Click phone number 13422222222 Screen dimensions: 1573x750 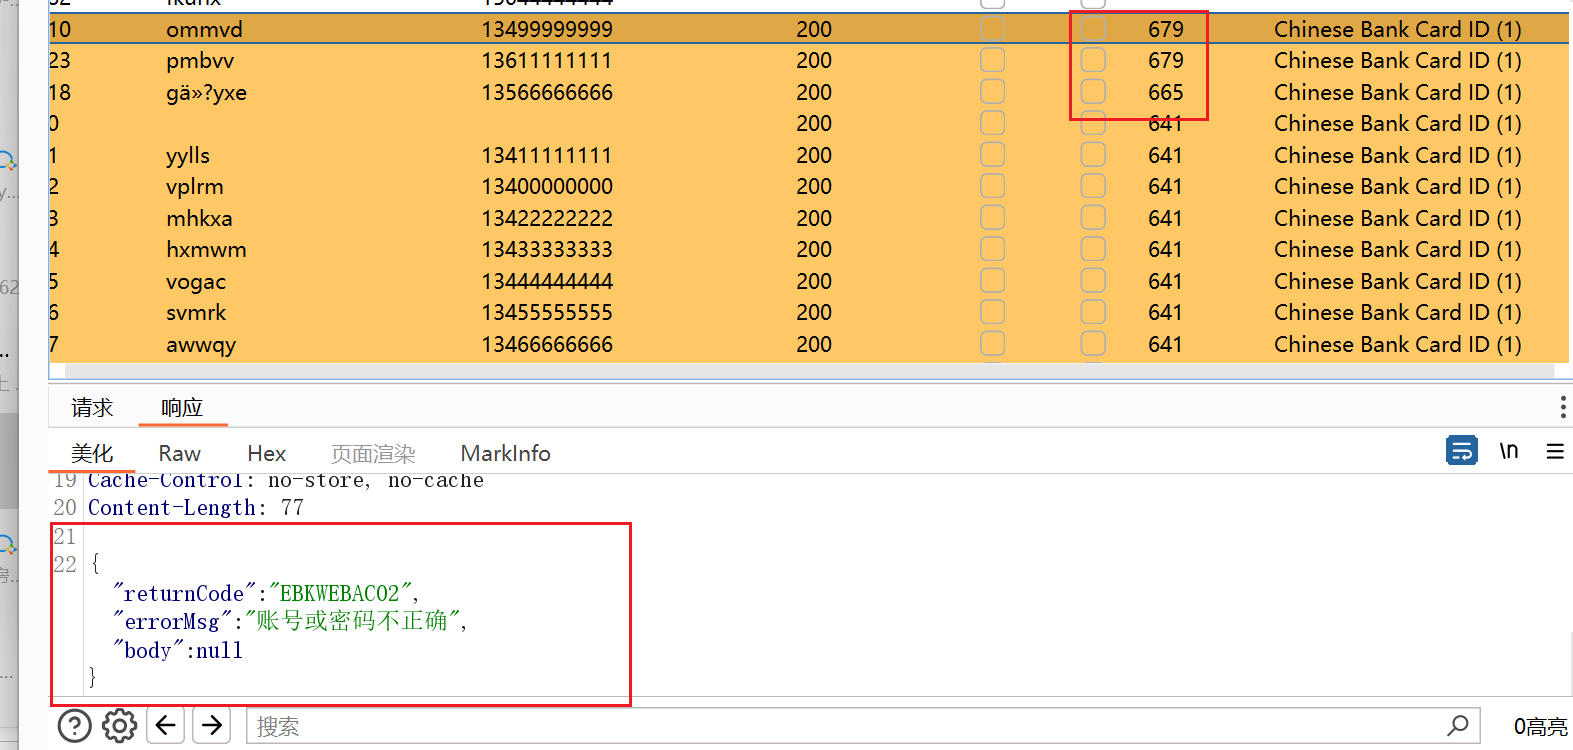click(547, 219)
